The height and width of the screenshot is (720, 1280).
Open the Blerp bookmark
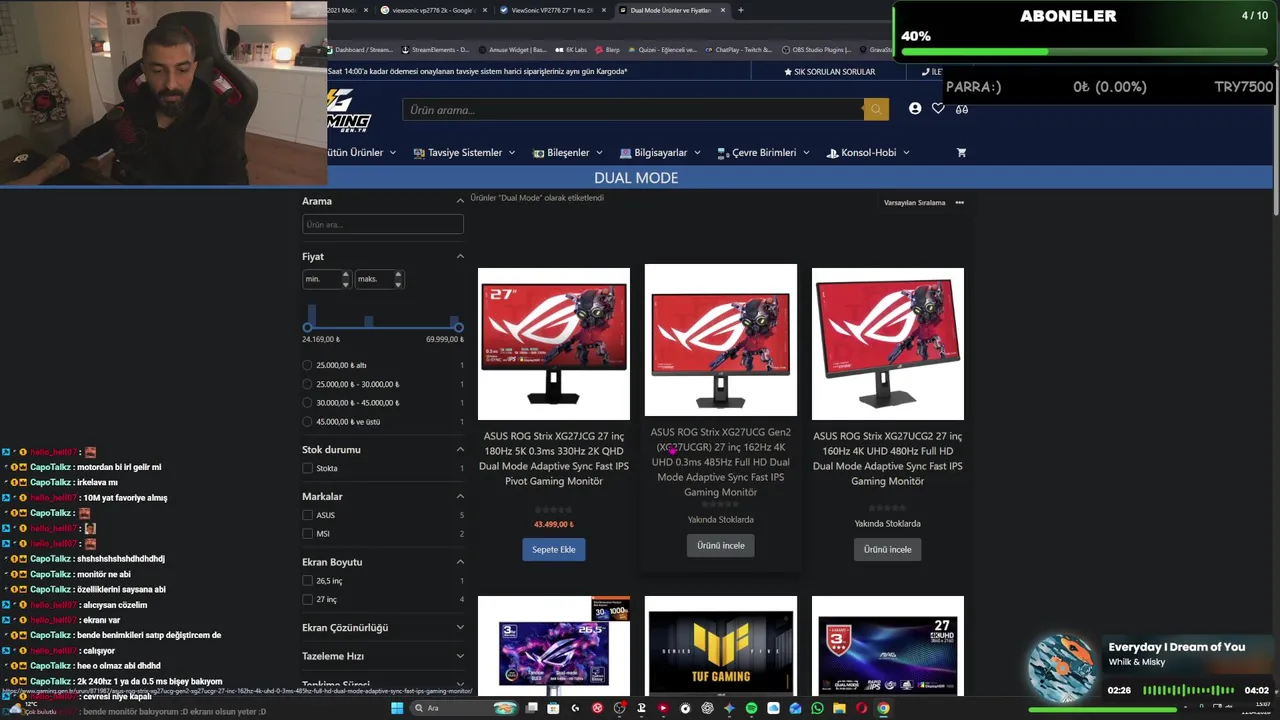607,49
